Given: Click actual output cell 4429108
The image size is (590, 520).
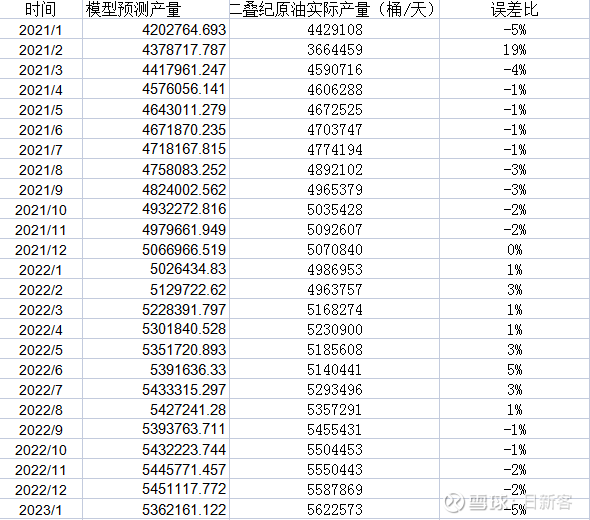Looking at the screenshot, I should tap(334, 30).
